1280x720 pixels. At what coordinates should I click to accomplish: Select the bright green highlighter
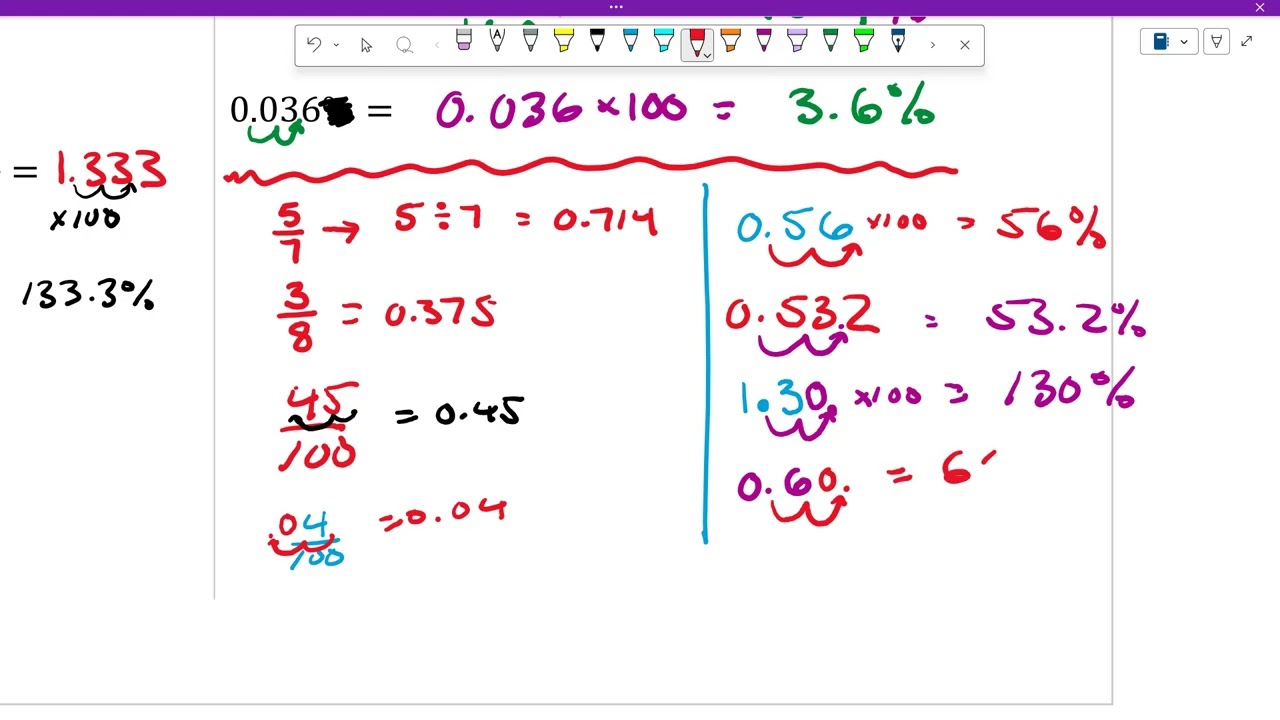pyautogui.click(x=864, y=41)
